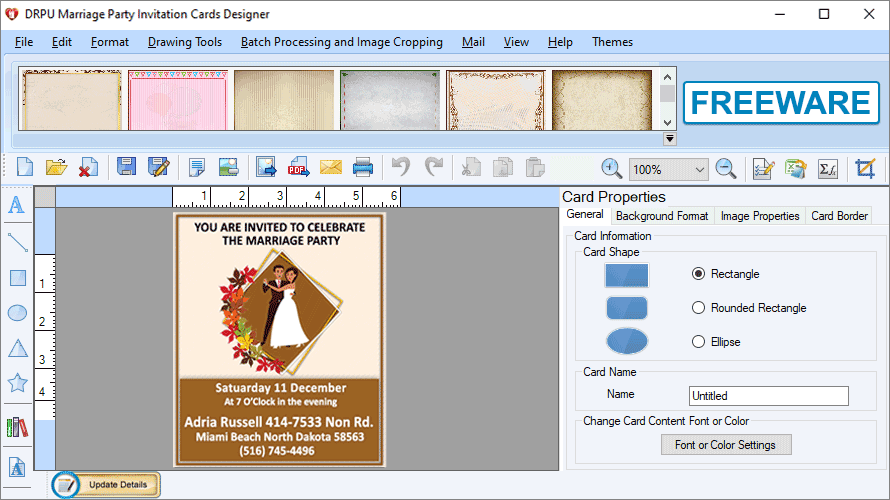Click the Update Details button
This screenshot has height=500, width=890.
pos(106,485)
